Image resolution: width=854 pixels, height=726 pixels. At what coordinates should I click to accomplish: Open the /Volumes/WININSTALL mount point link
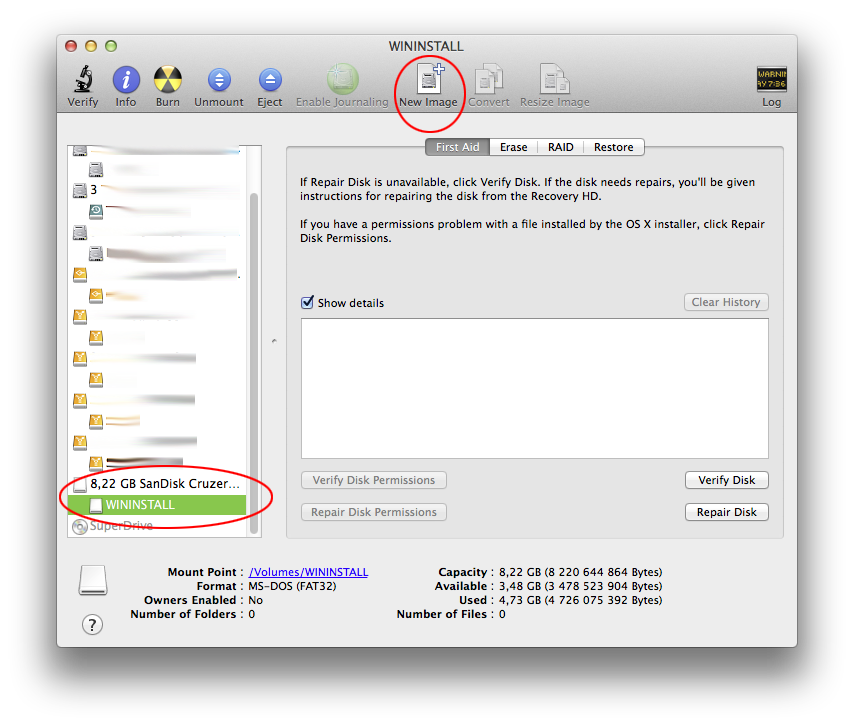[x=308, y=572]
